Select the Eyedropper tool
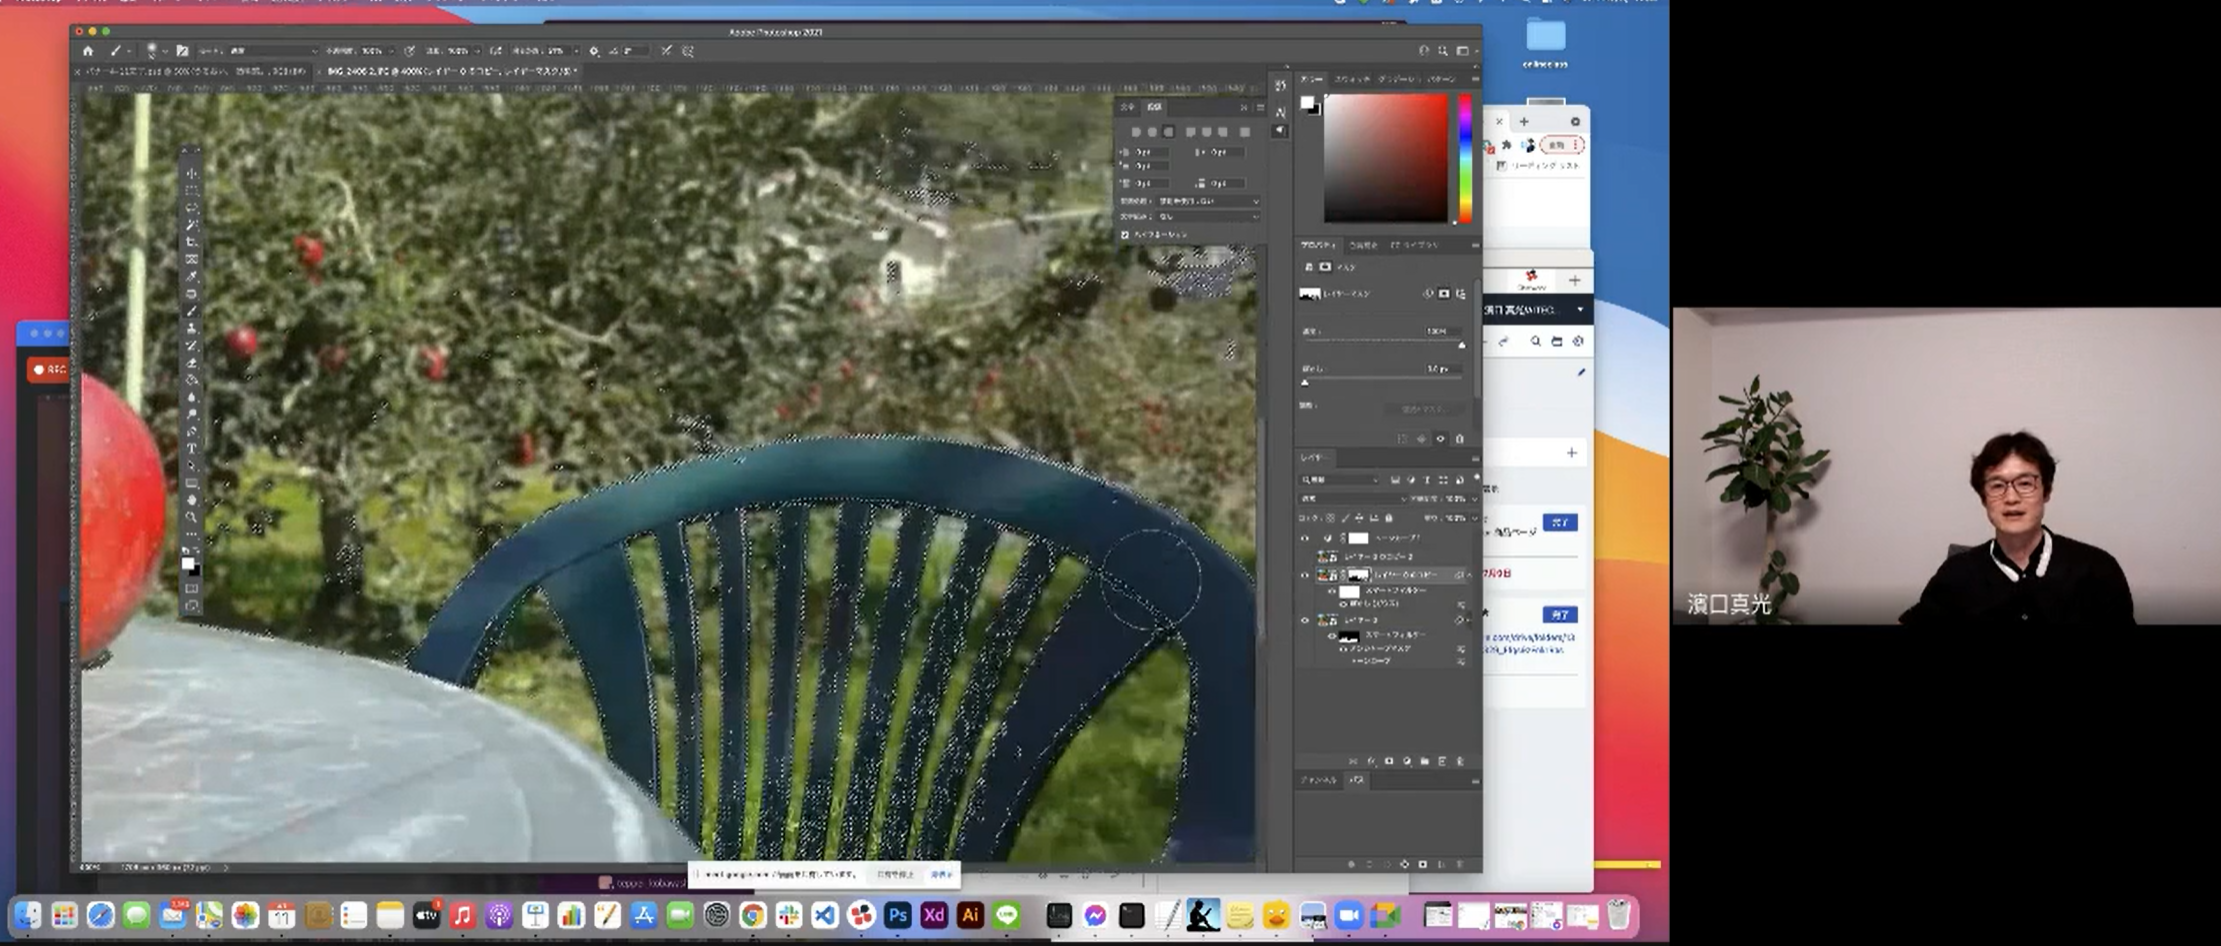Image resolution: width=2221 pixels, height=946 pixels. click(x=192, y=276)
